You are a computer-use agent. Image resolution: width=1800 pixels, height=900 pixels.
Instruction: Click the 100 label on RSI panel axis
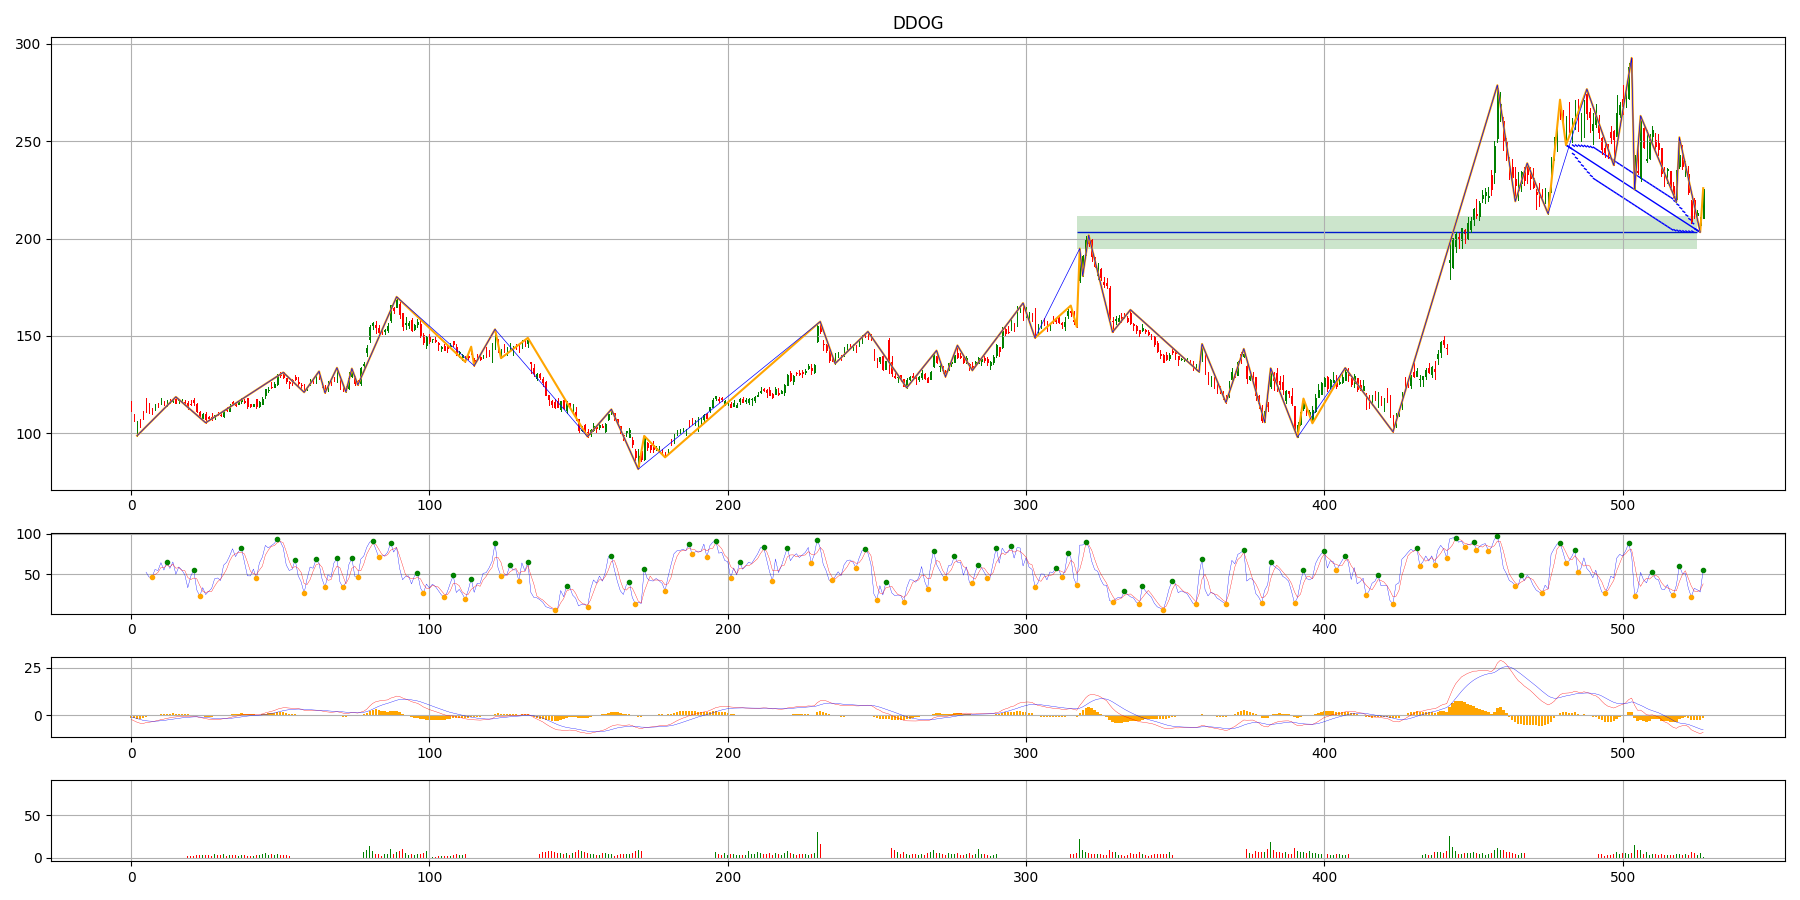coord(27,534)
